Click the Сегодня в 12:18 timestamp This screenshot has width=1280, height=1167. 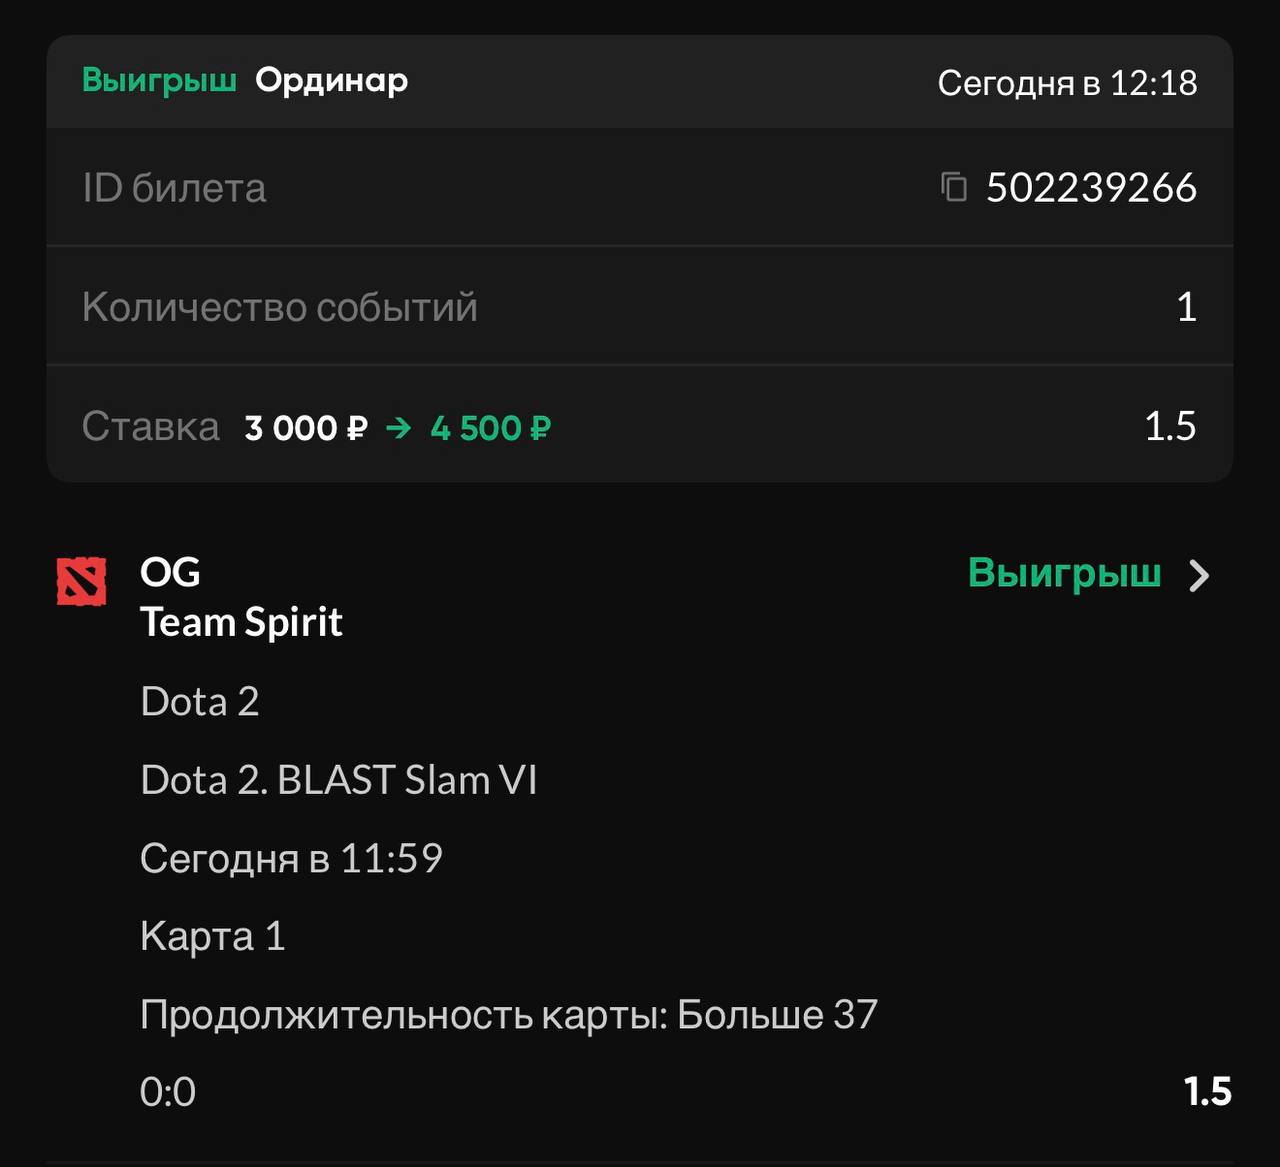1067,83
